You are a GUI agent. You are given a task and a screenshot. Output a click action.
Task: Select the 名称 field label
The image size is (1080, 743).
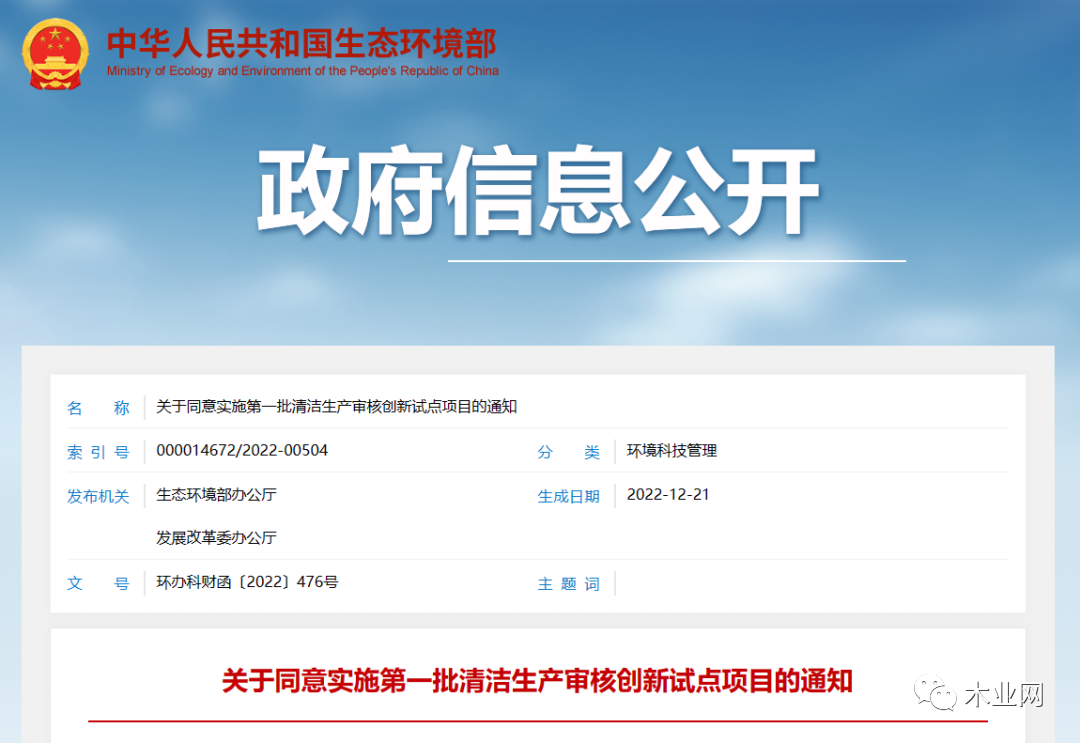coord(98,408)
